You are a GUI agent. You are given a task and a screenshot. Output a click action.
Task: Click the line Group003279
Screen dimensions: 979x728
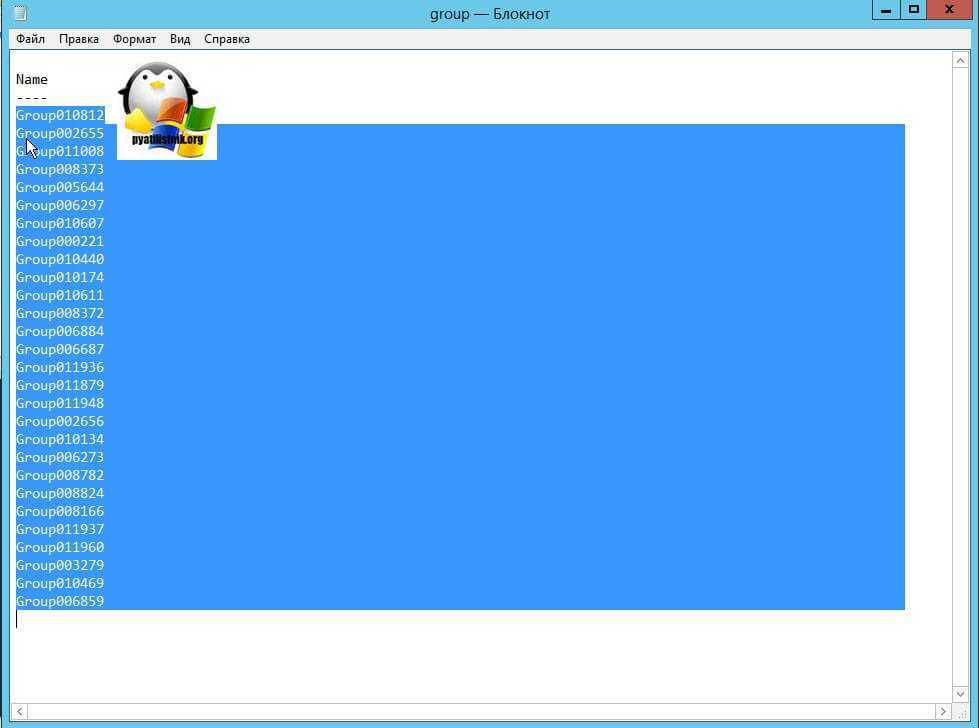60,566
